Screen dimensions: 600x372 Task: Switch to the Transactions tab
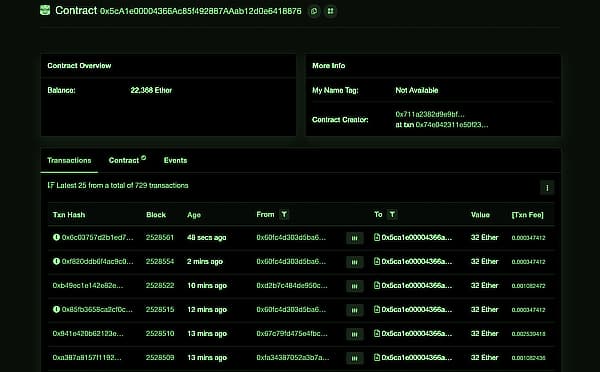click(69, 160)
